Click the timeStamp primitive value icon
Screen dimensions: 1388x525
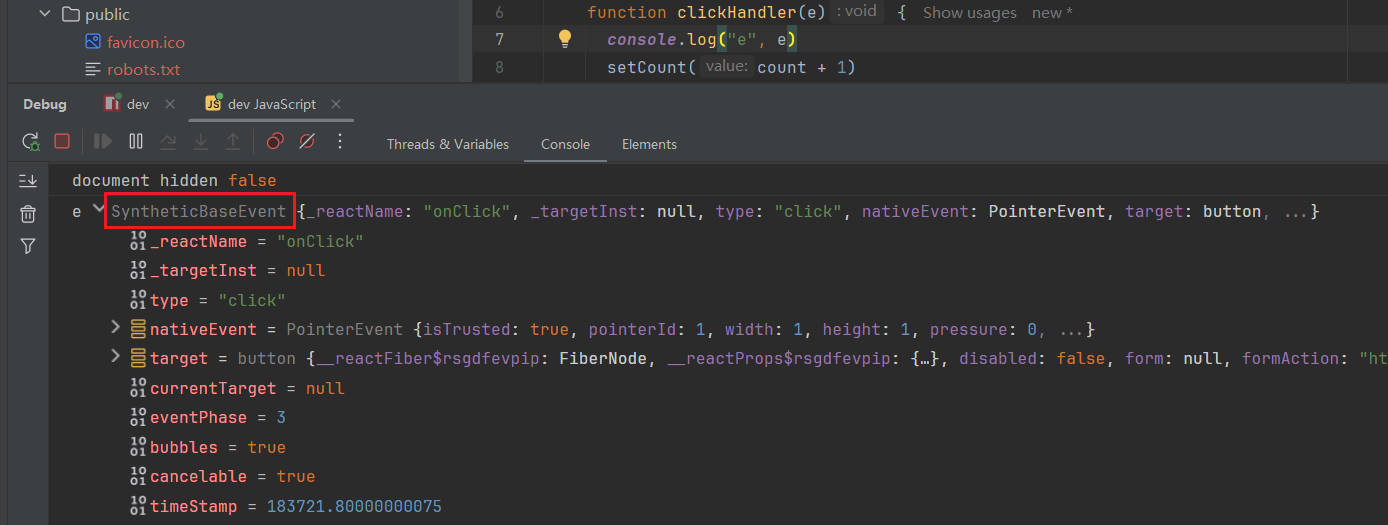pyautogui.click(x=138, y=506)
